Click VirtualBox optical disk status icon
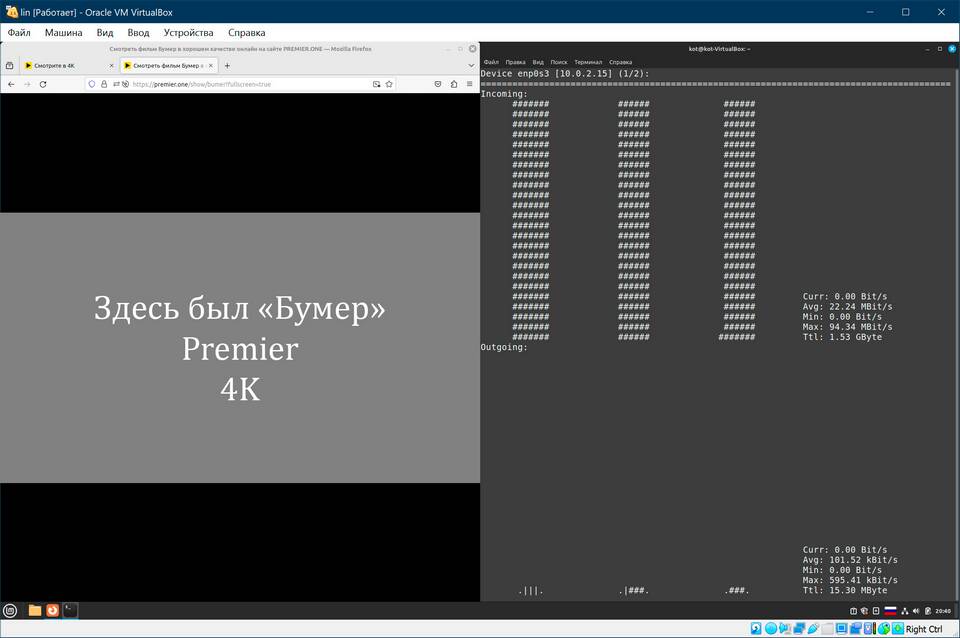Viewport: 960px width, 638px height. coord(771,629)
